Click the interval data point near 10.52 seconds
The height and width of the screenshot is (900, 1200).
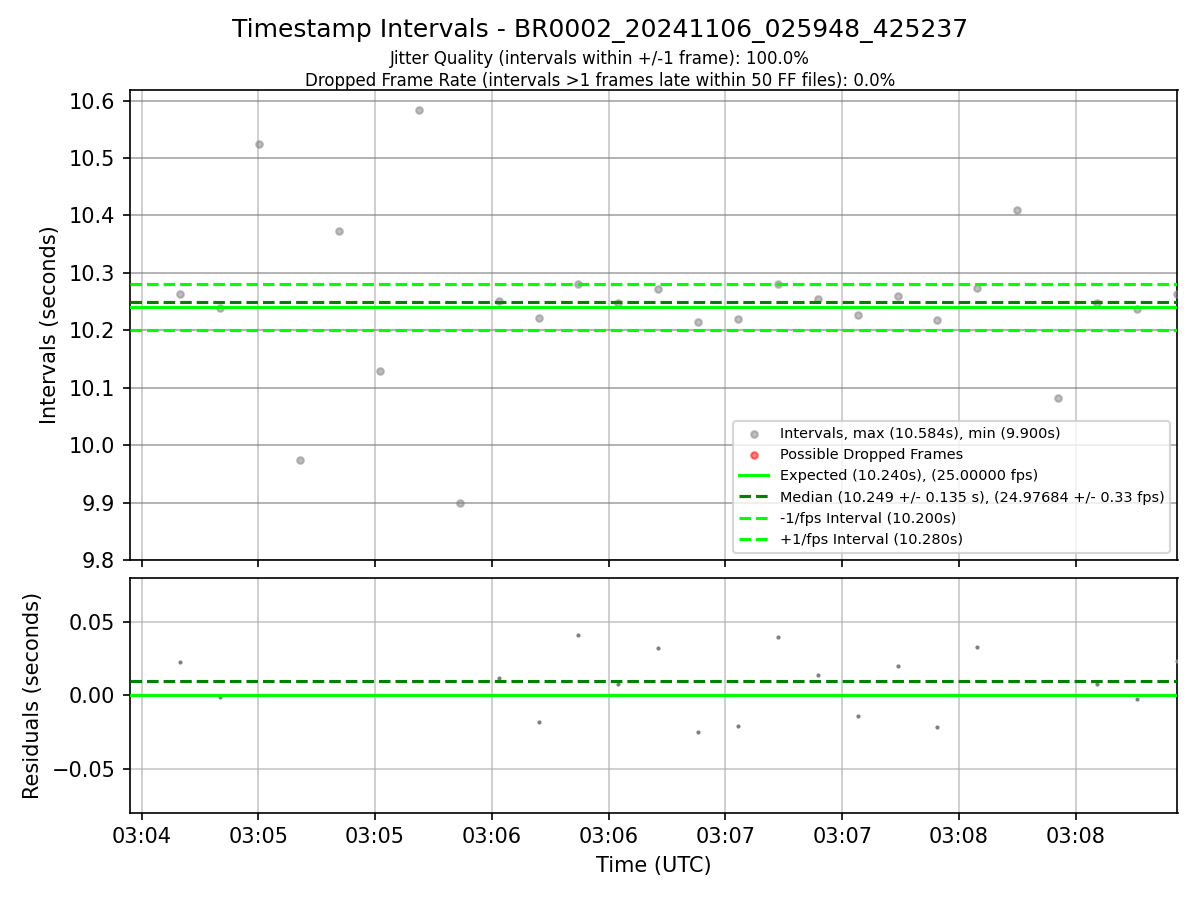pos(259,144)
